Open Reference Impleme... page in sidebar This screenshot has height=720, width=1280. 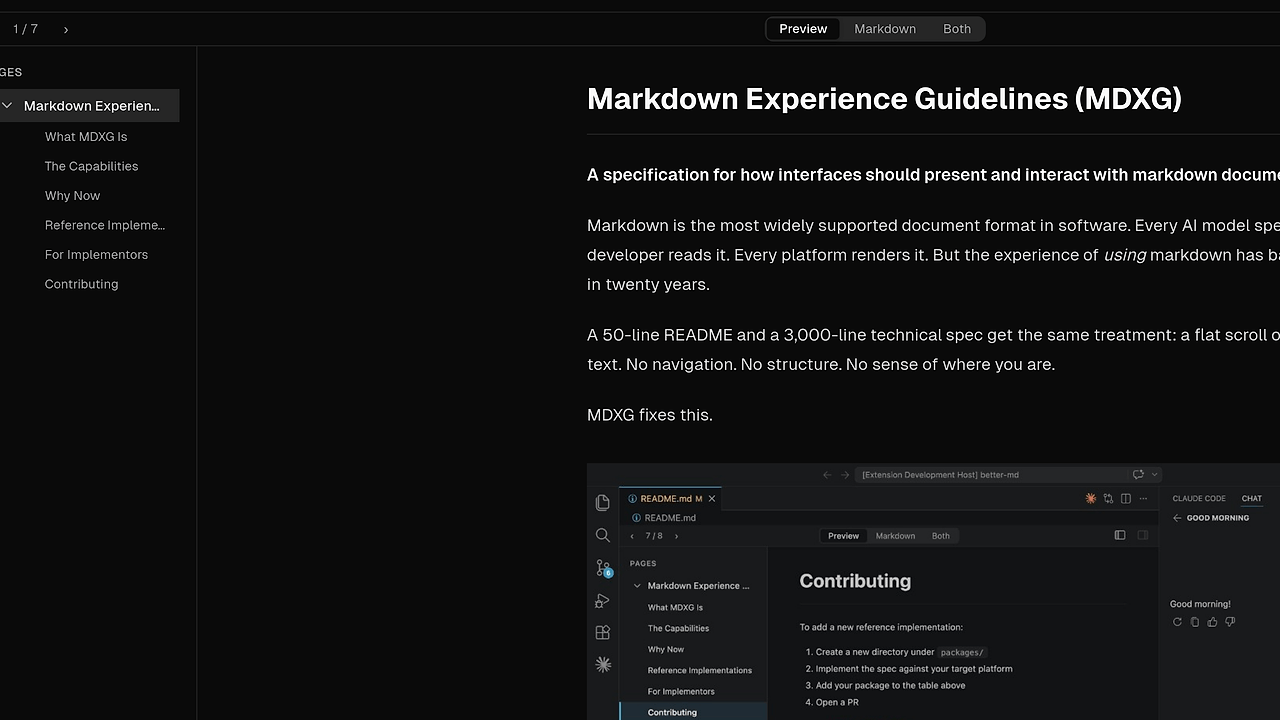(105, 225)
